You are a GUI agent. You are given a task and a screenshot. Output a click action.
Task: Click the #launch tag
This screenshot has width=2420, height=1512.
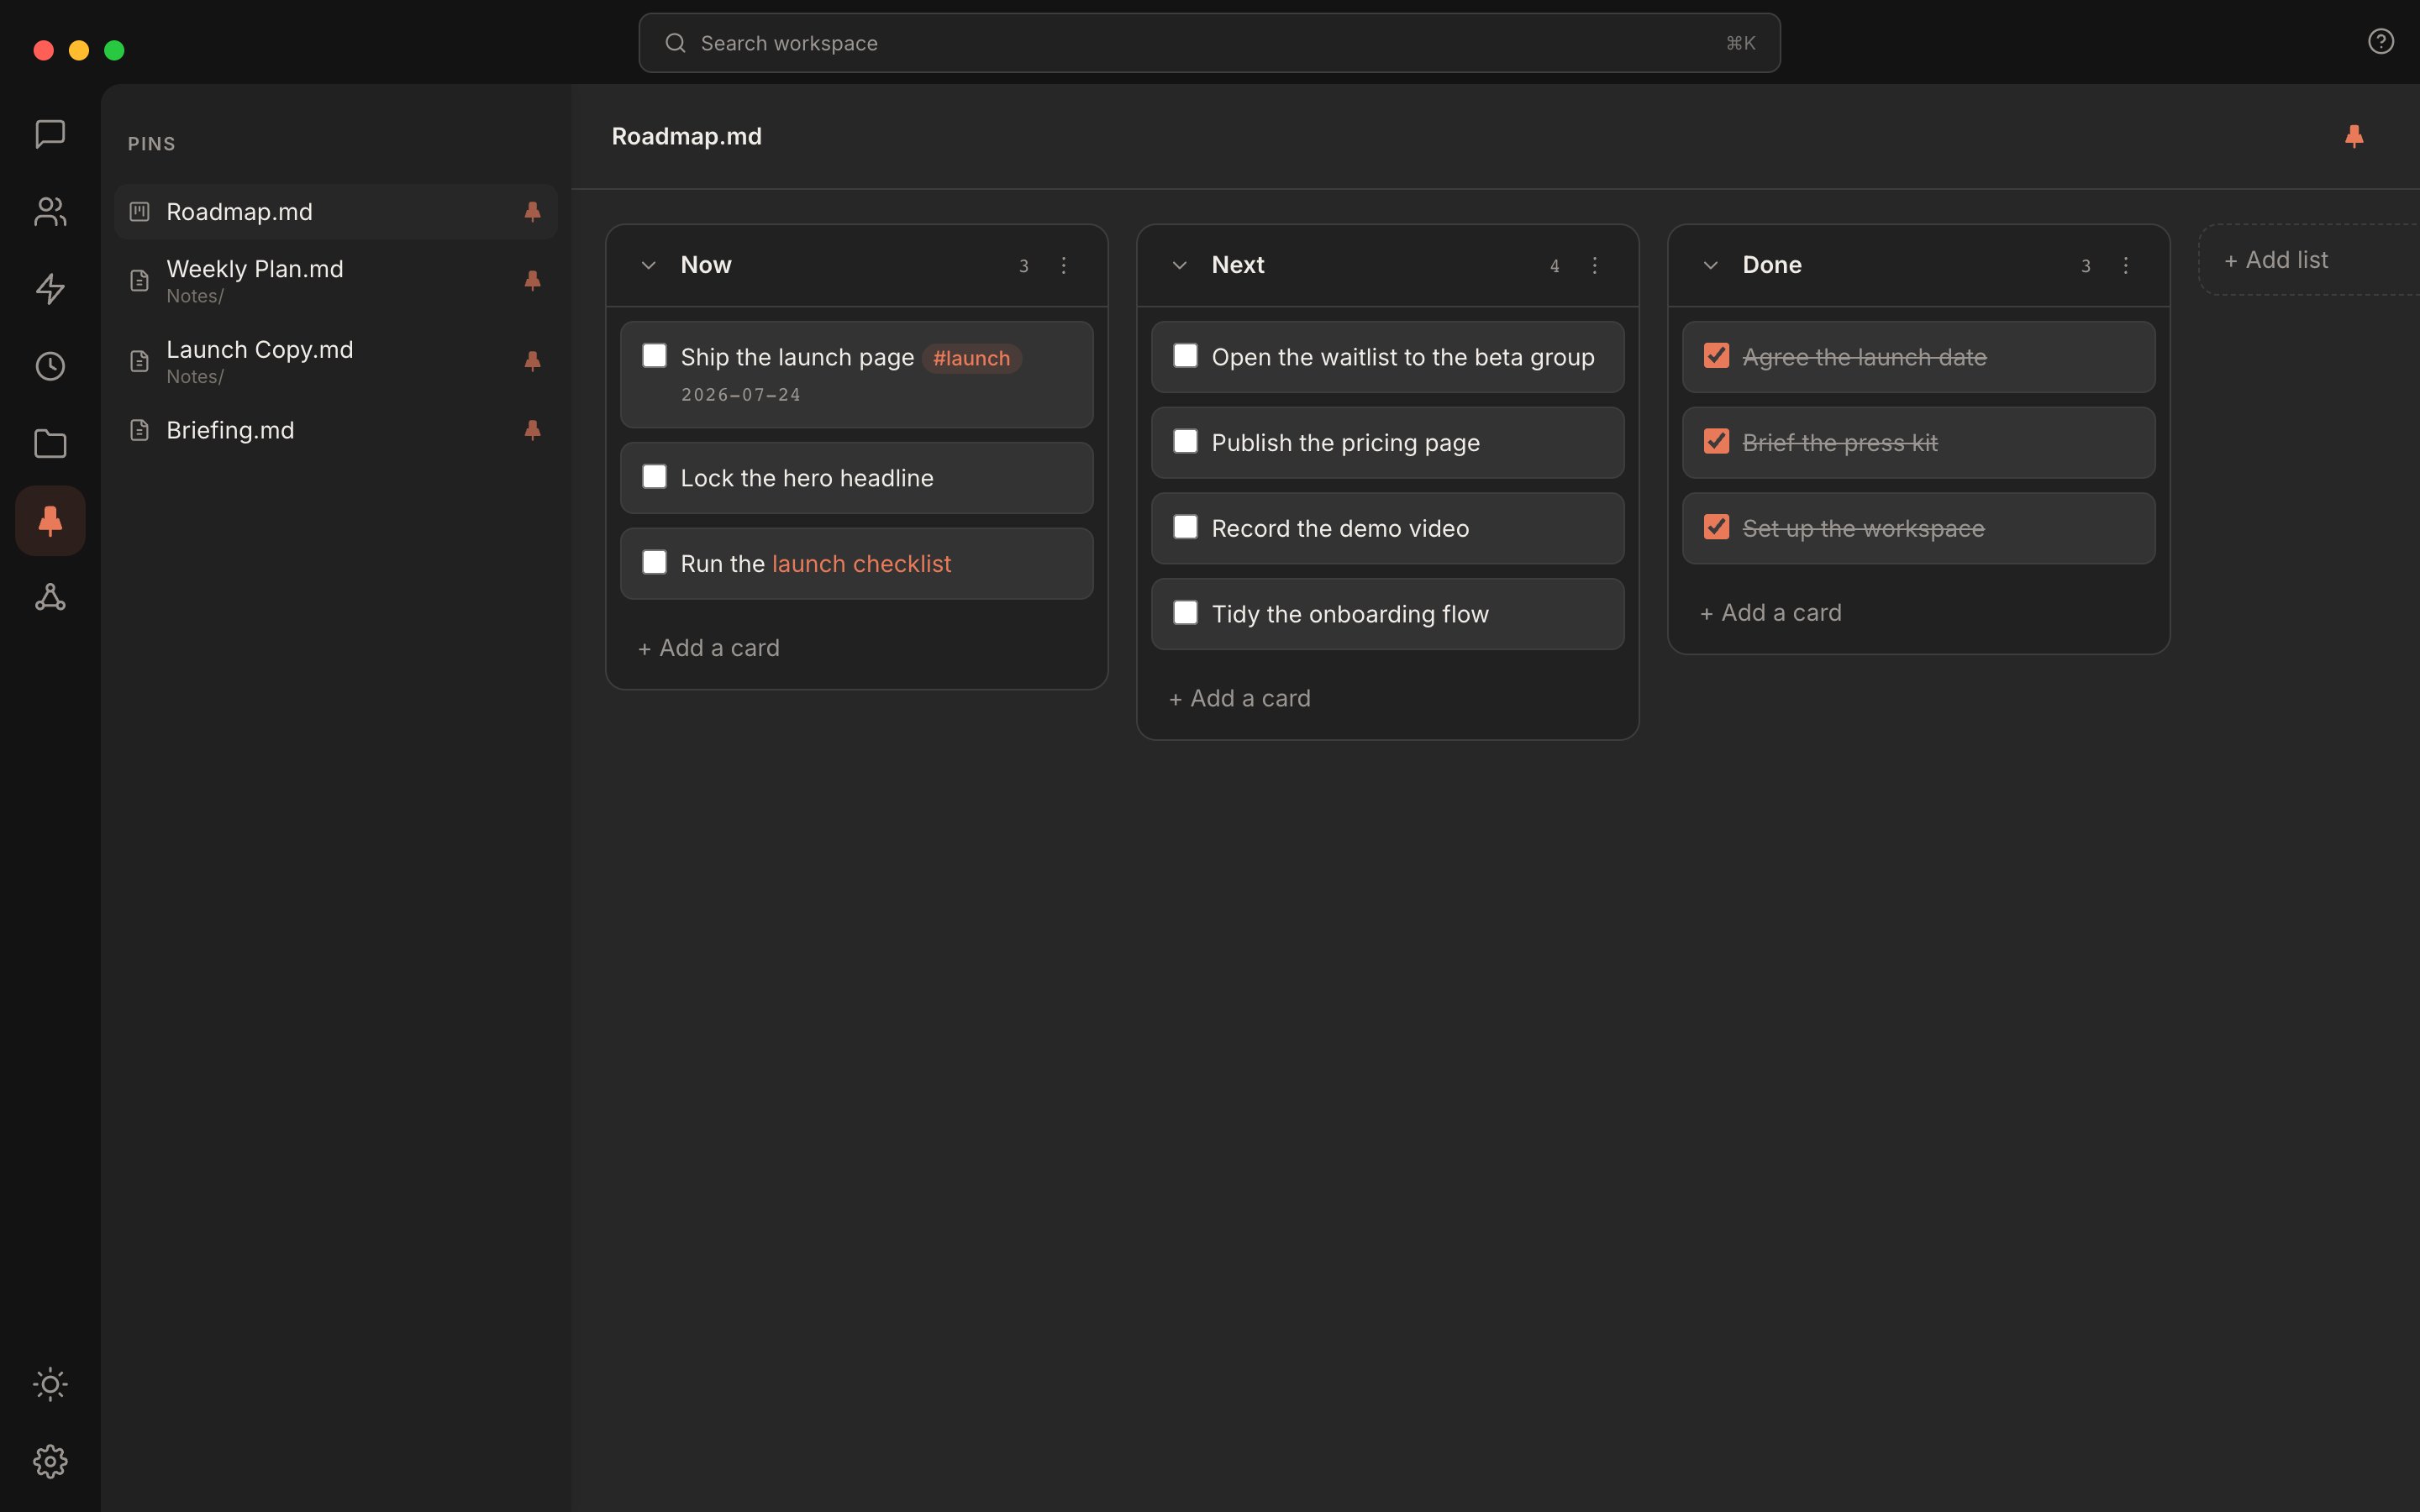tap(971, 358)
